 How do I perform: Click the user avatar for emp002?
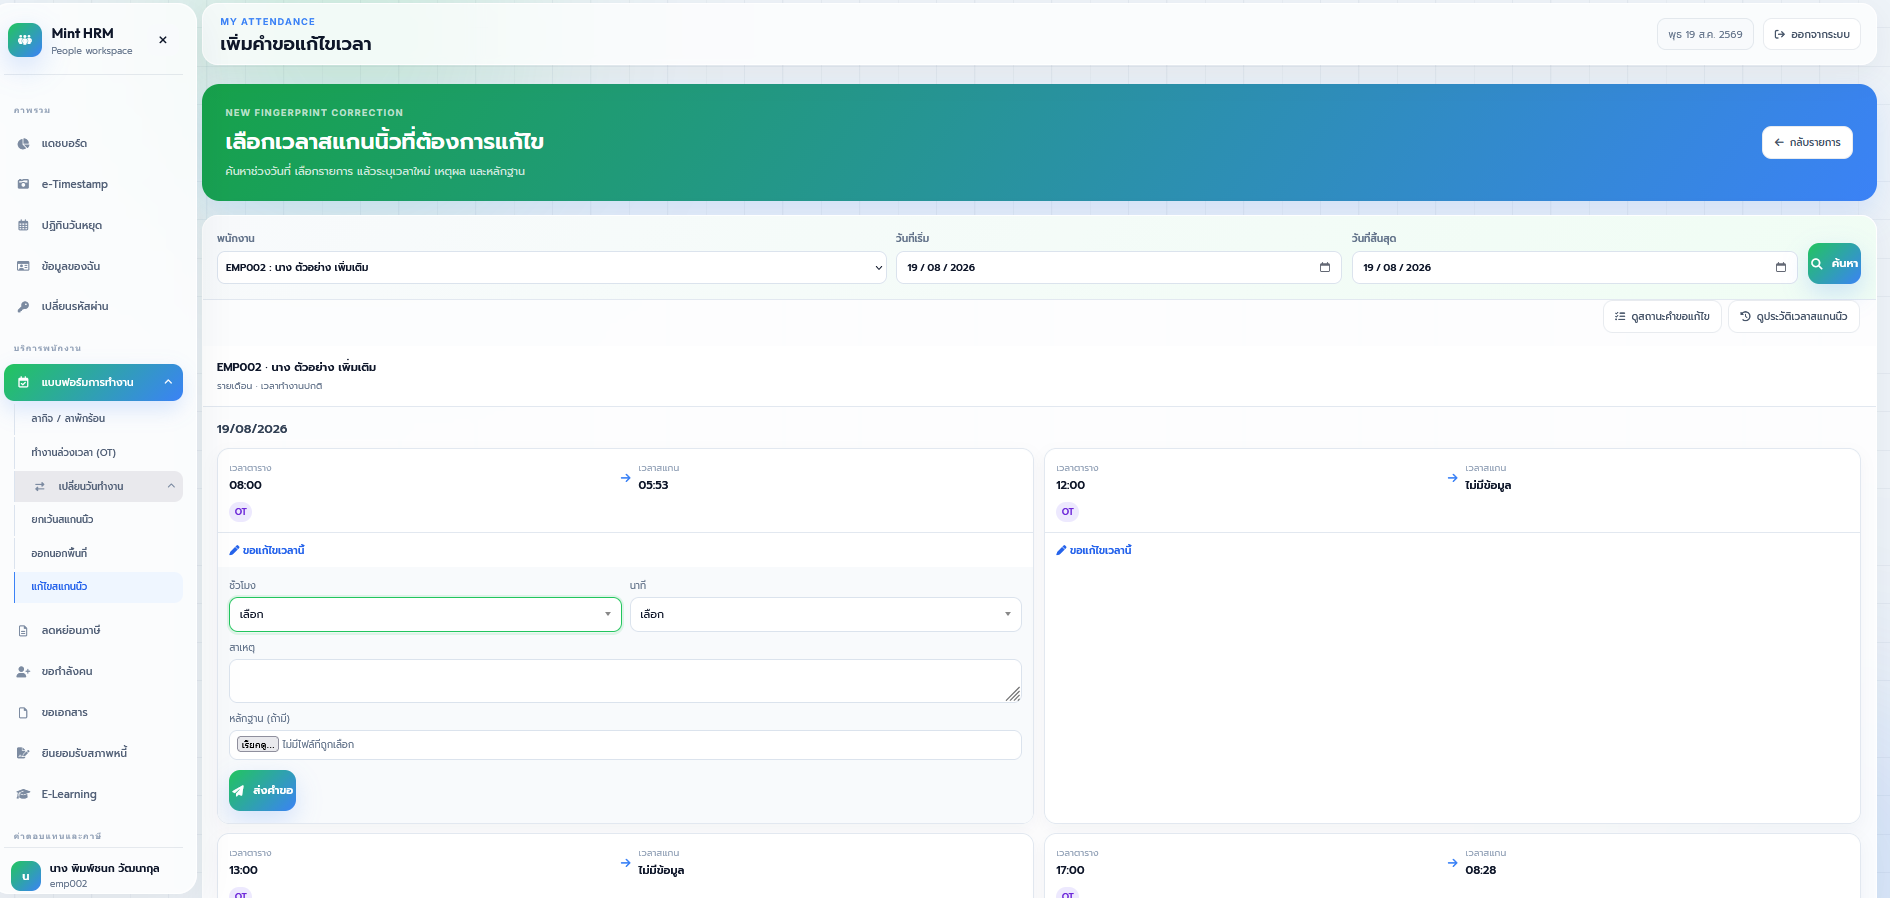click(x=26, y=876)
